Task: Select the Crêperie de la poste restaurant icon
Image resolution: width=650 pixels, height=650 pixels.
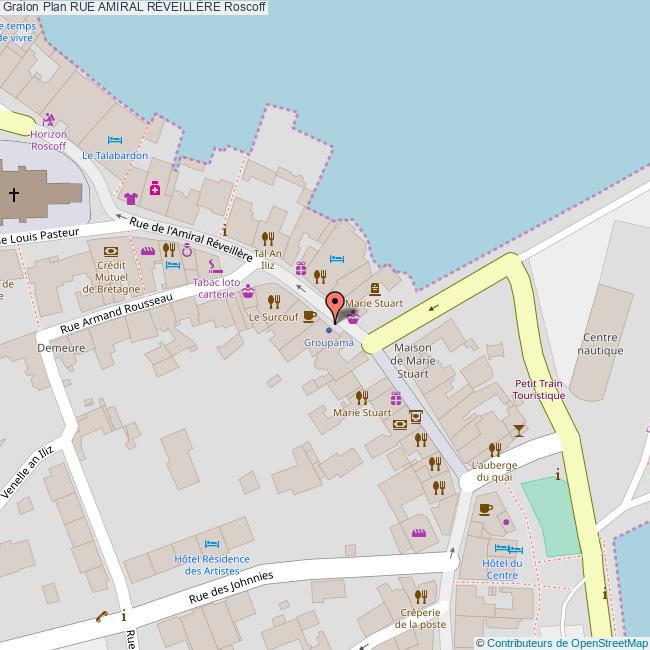Action: 420,597
